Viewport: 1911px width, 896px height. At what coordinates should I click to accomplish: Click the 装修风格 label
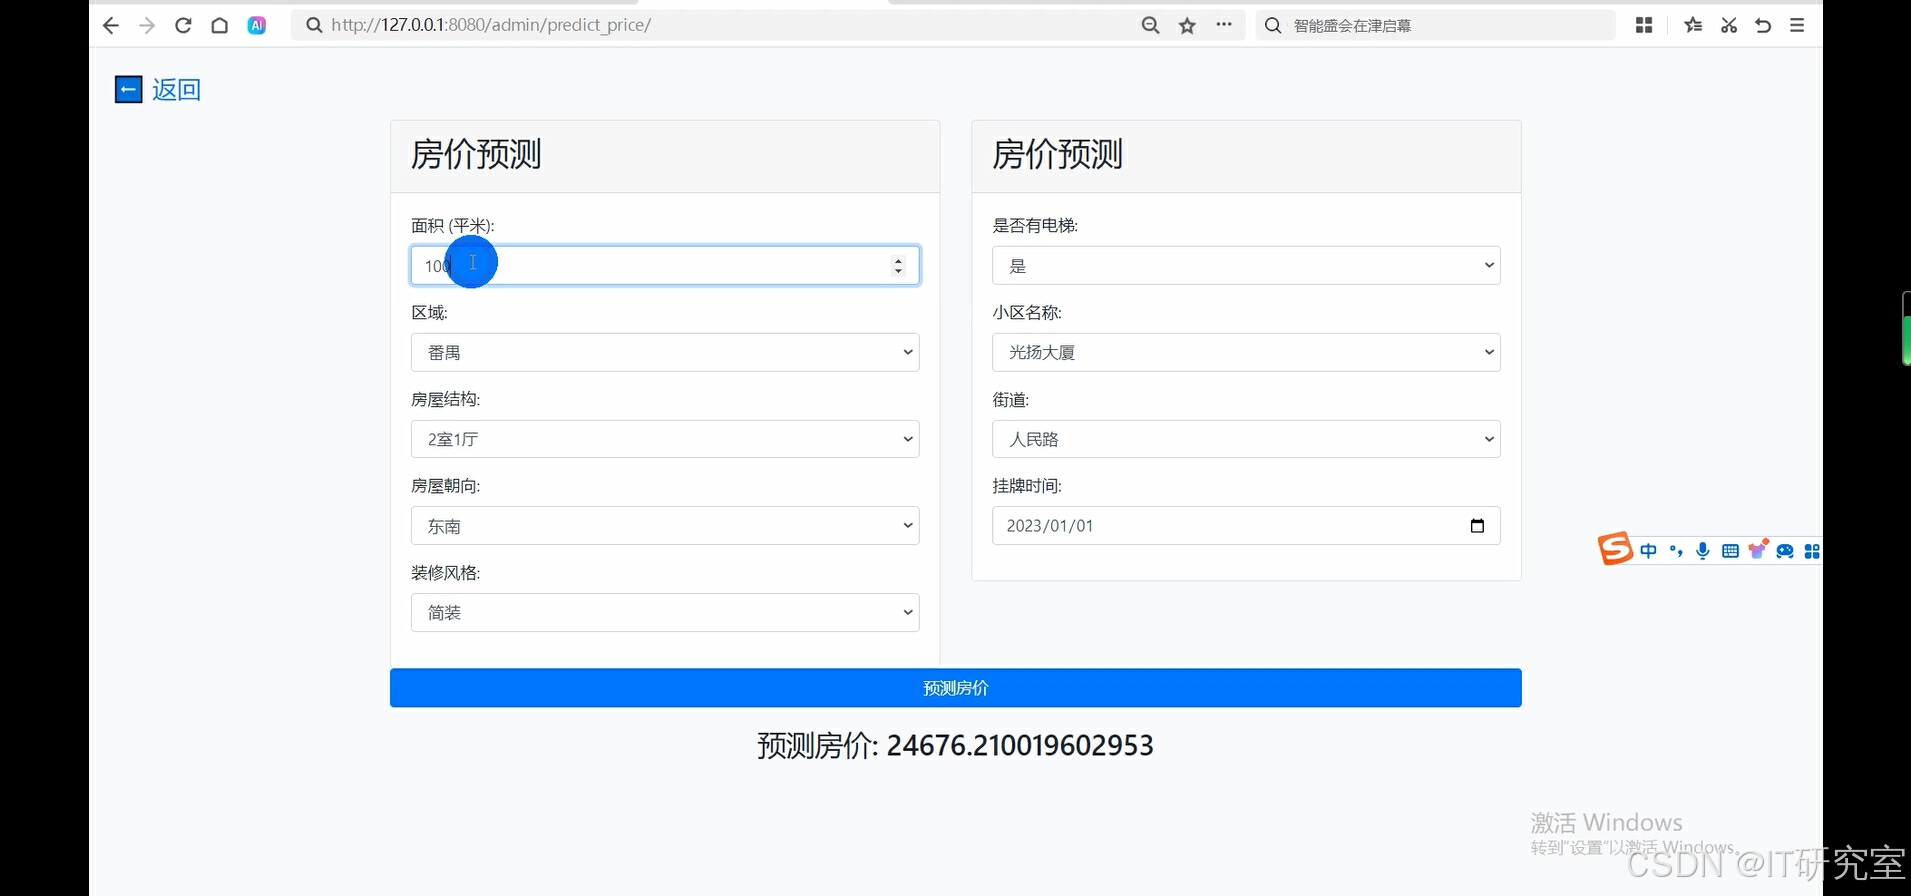(446, 573)
